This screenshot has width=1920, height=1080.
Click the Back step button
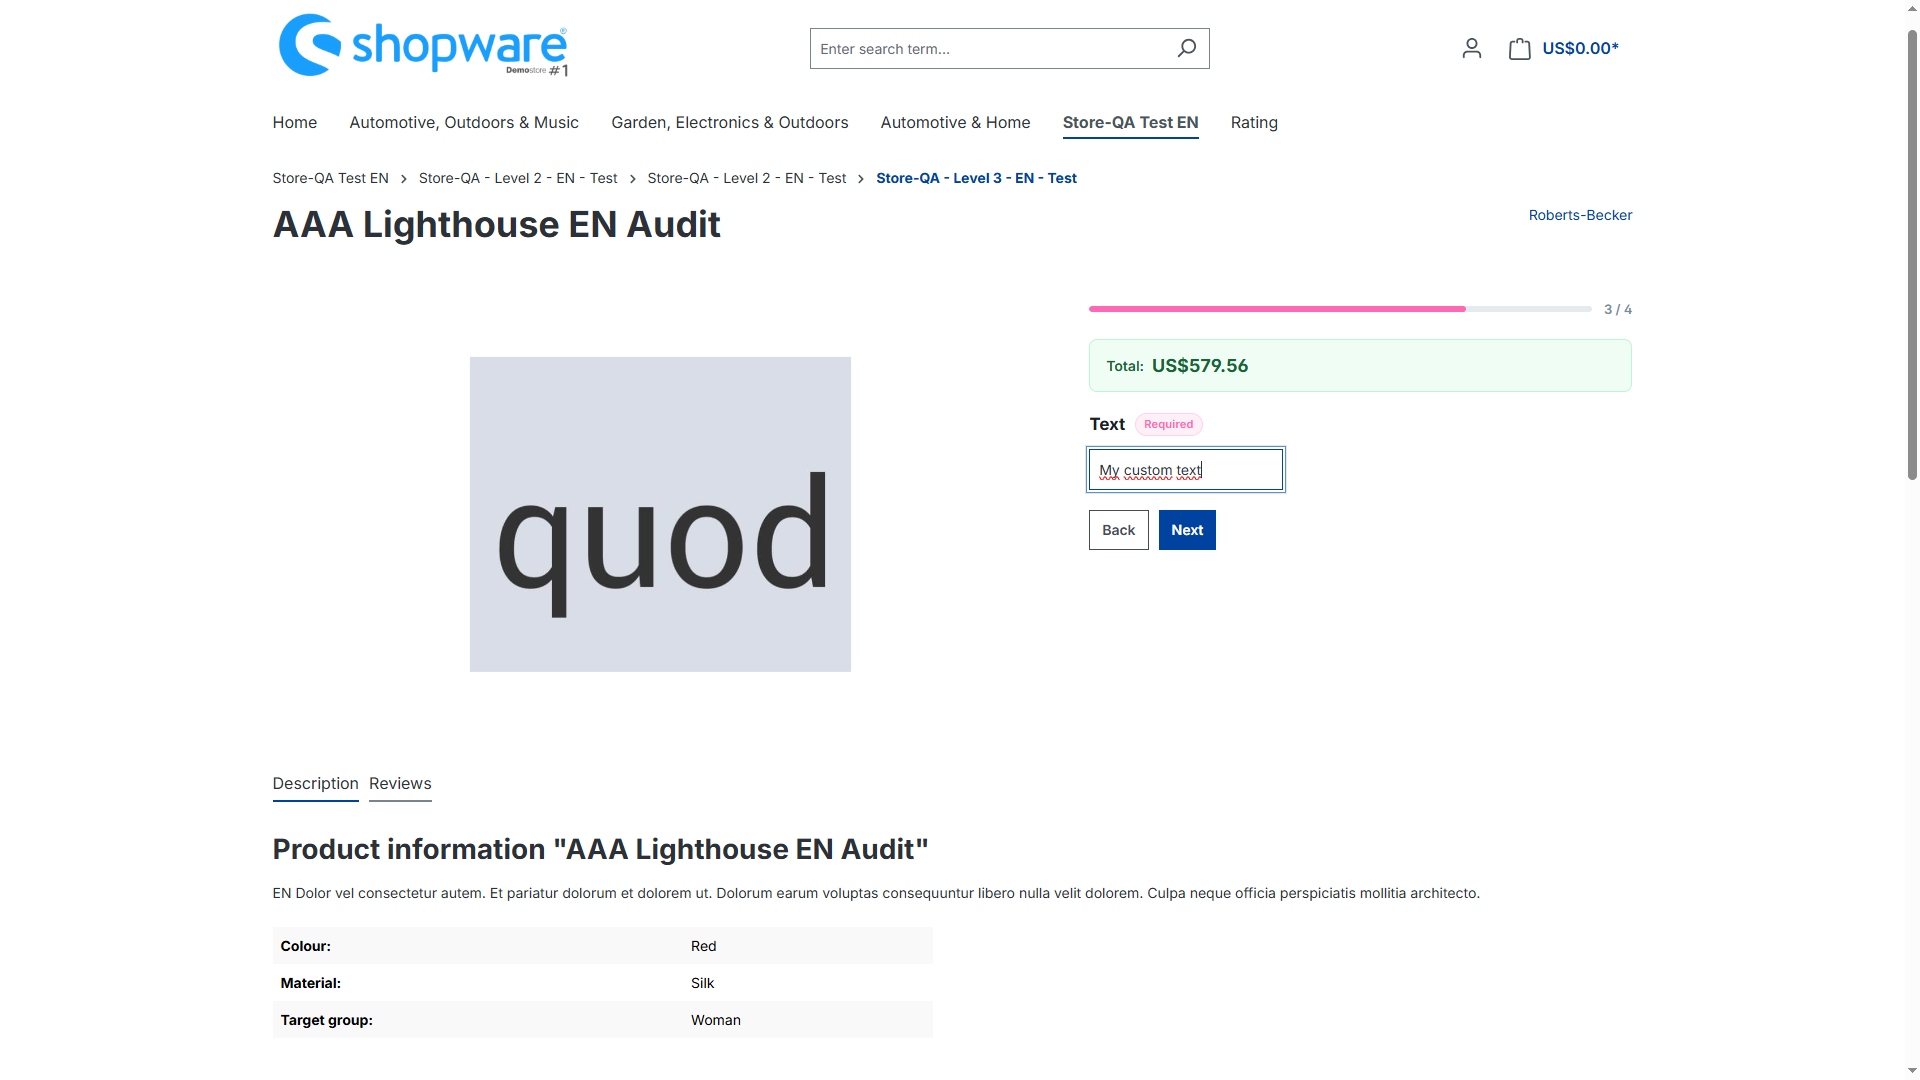(x=1118, y=530)
